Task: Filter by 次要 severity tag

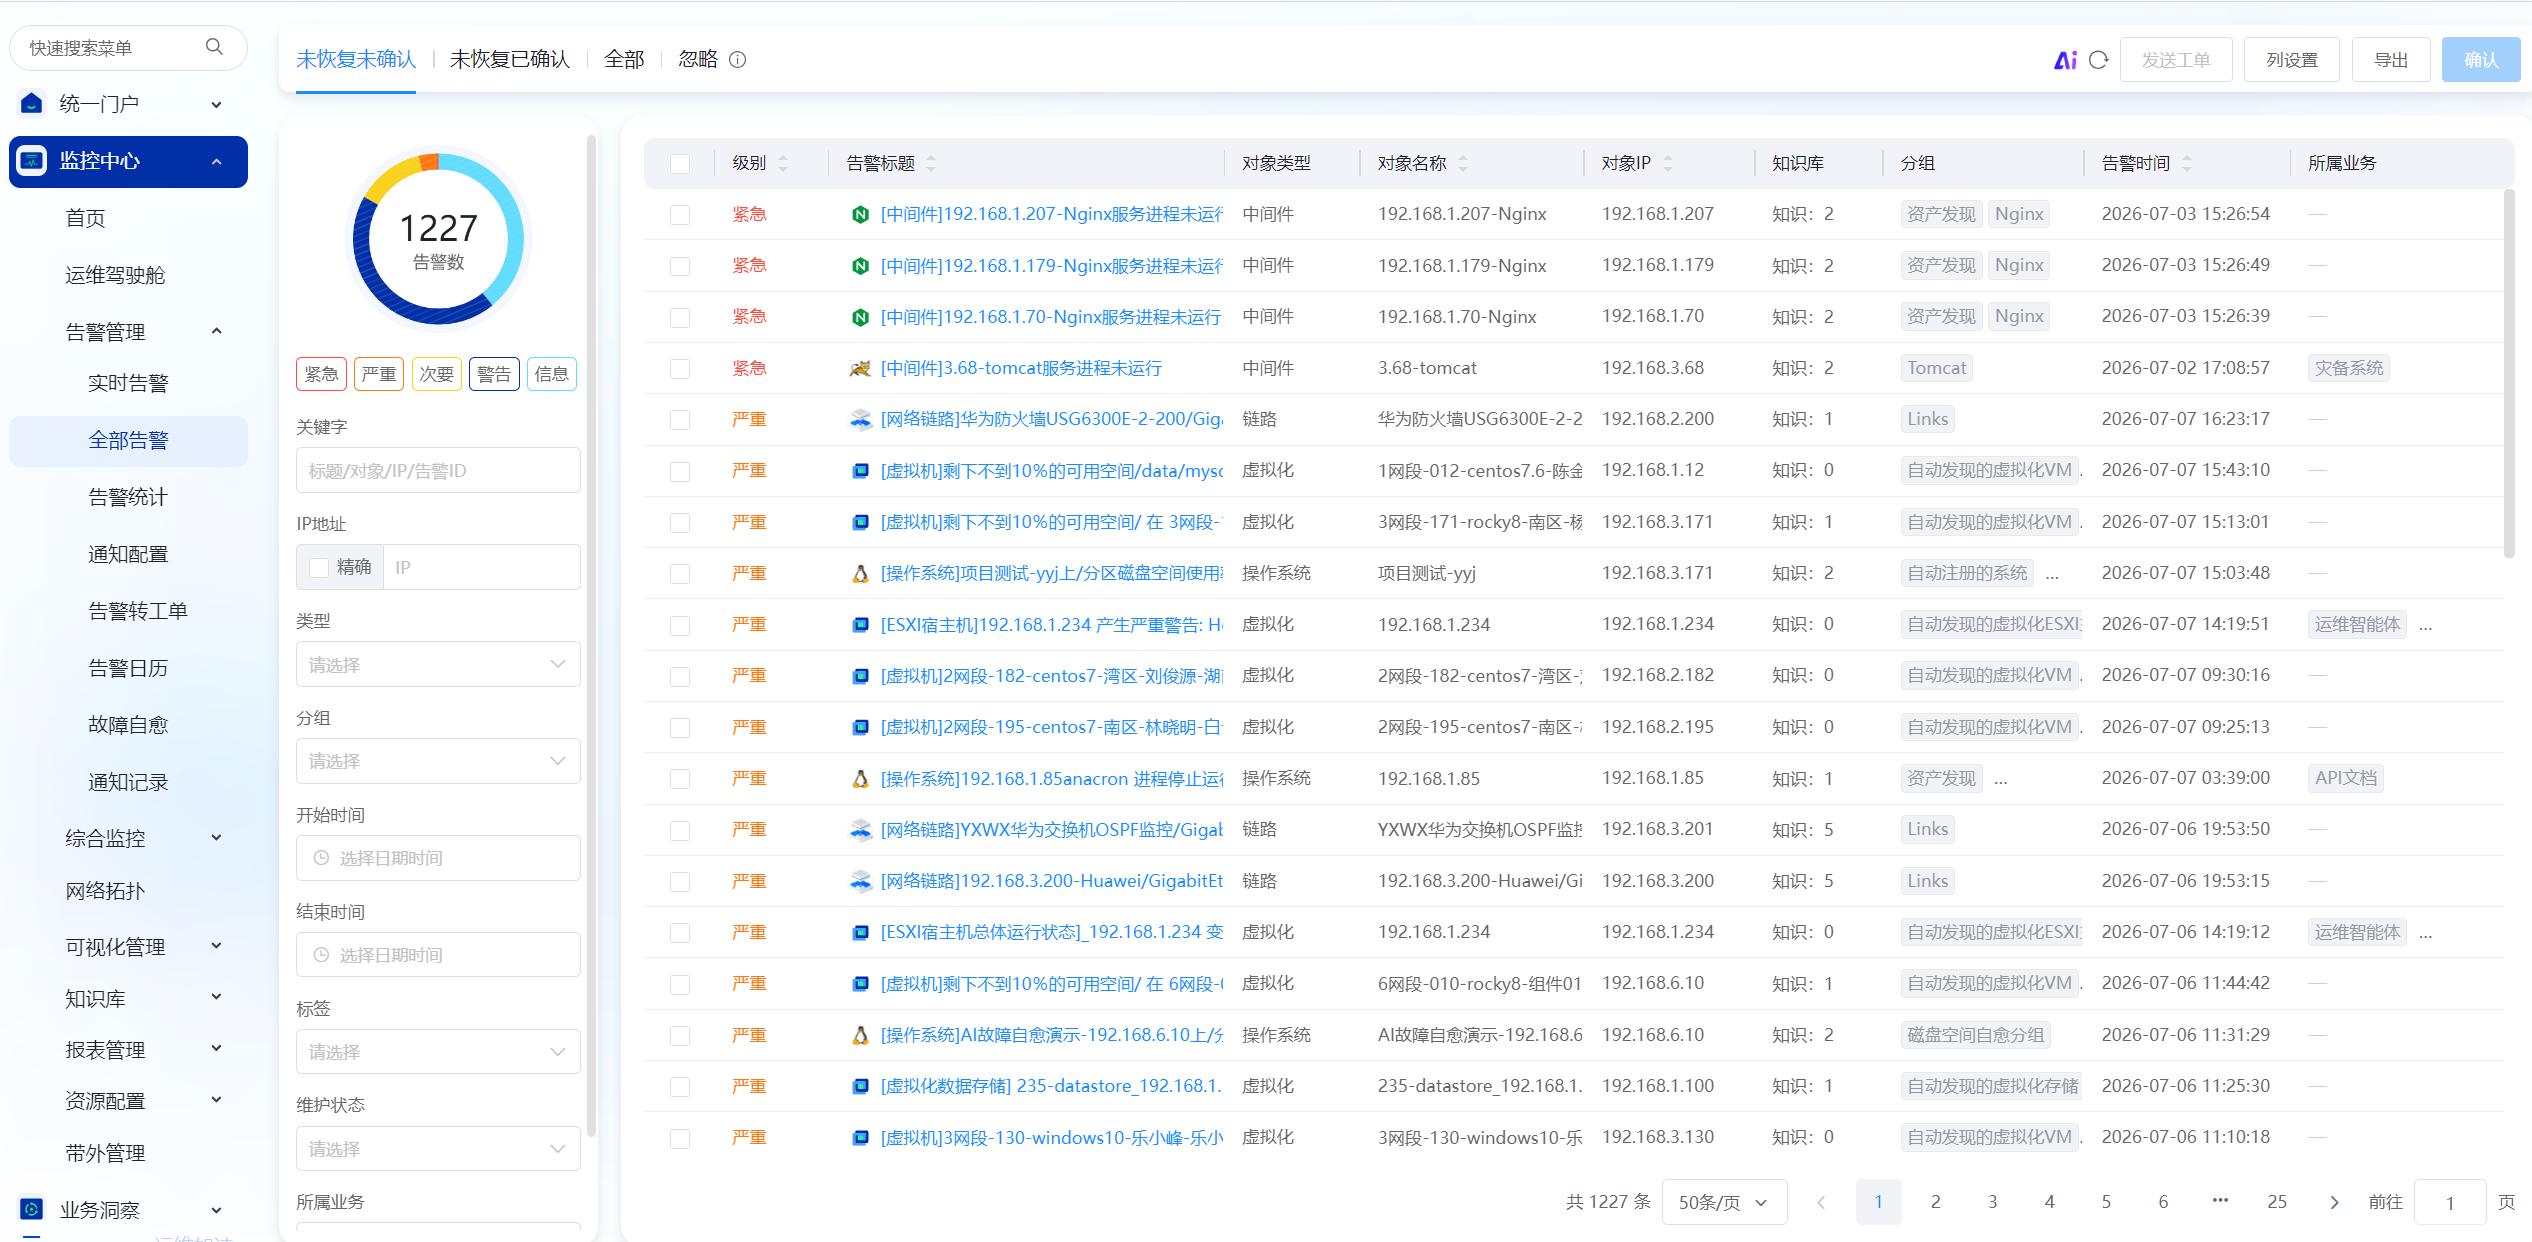Action: [x=436, y=374]
